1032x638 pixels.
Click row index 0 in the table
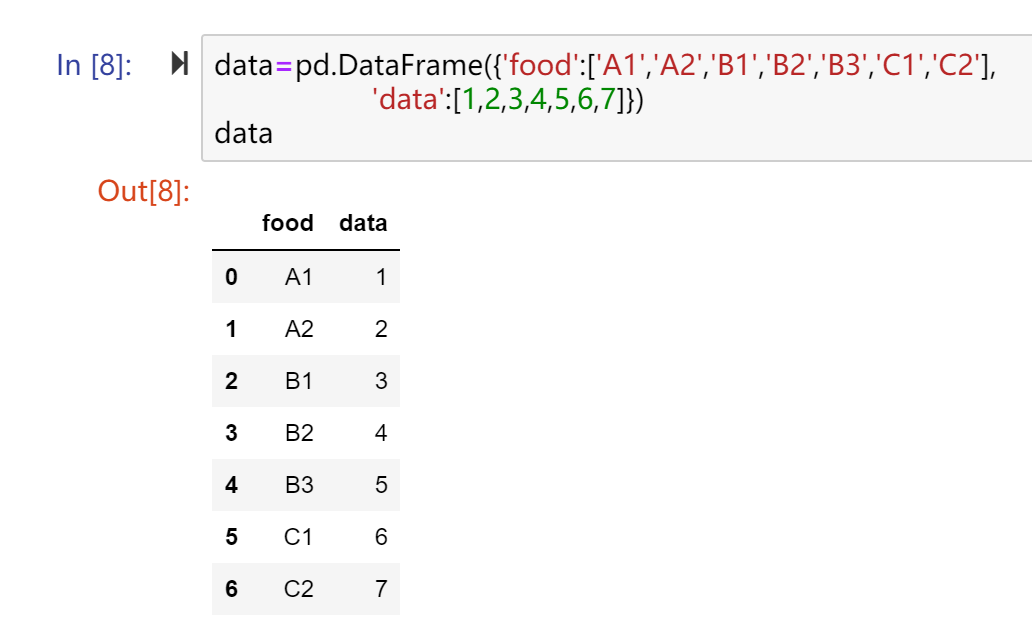(231, 277)
